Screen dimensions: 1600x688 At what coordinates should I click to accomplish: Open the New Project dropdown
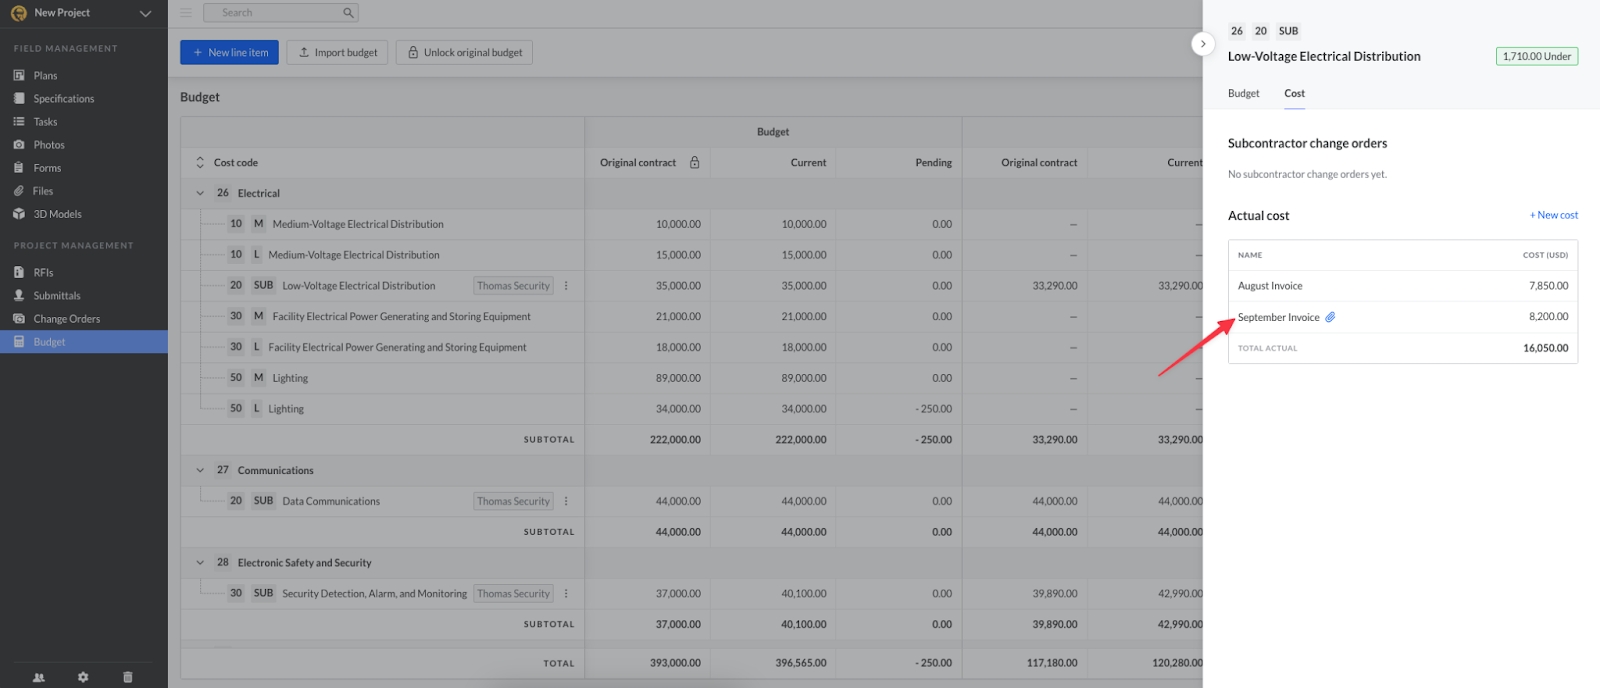pos(145,13)
